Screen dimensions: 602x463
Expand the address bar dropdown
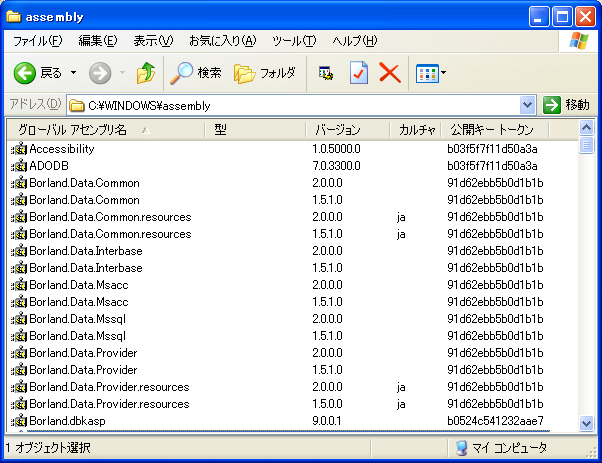tap(528, 105)
